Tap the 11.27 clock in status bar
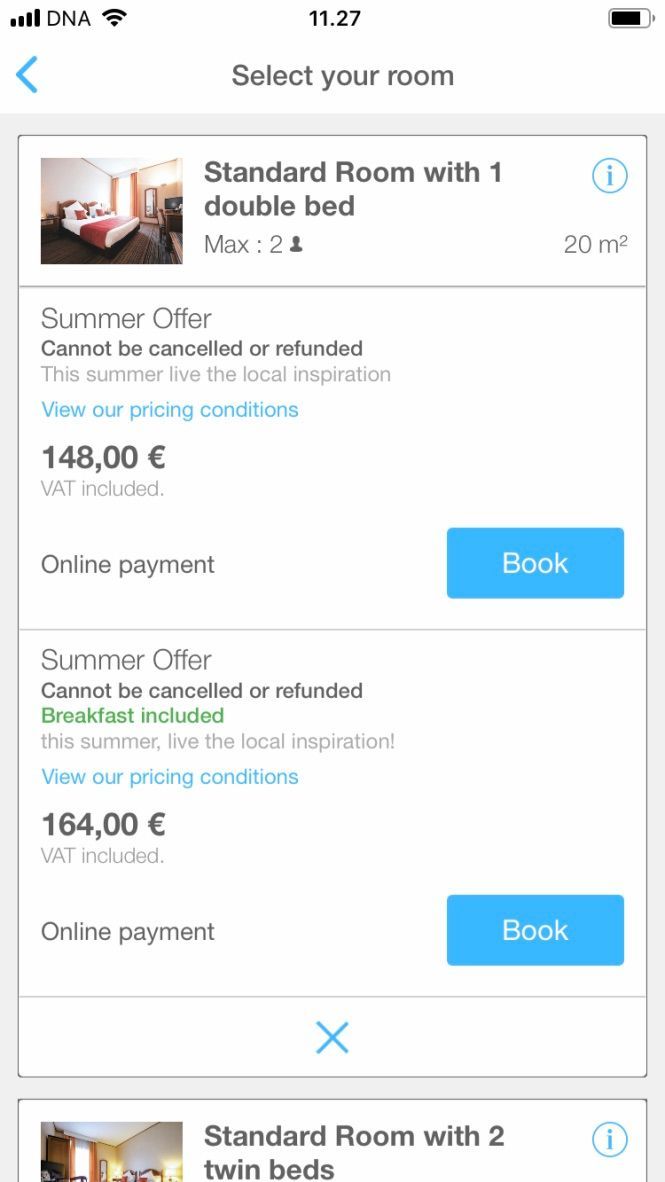The height and width of the screenshot is (1182, 665). point(334,18)
